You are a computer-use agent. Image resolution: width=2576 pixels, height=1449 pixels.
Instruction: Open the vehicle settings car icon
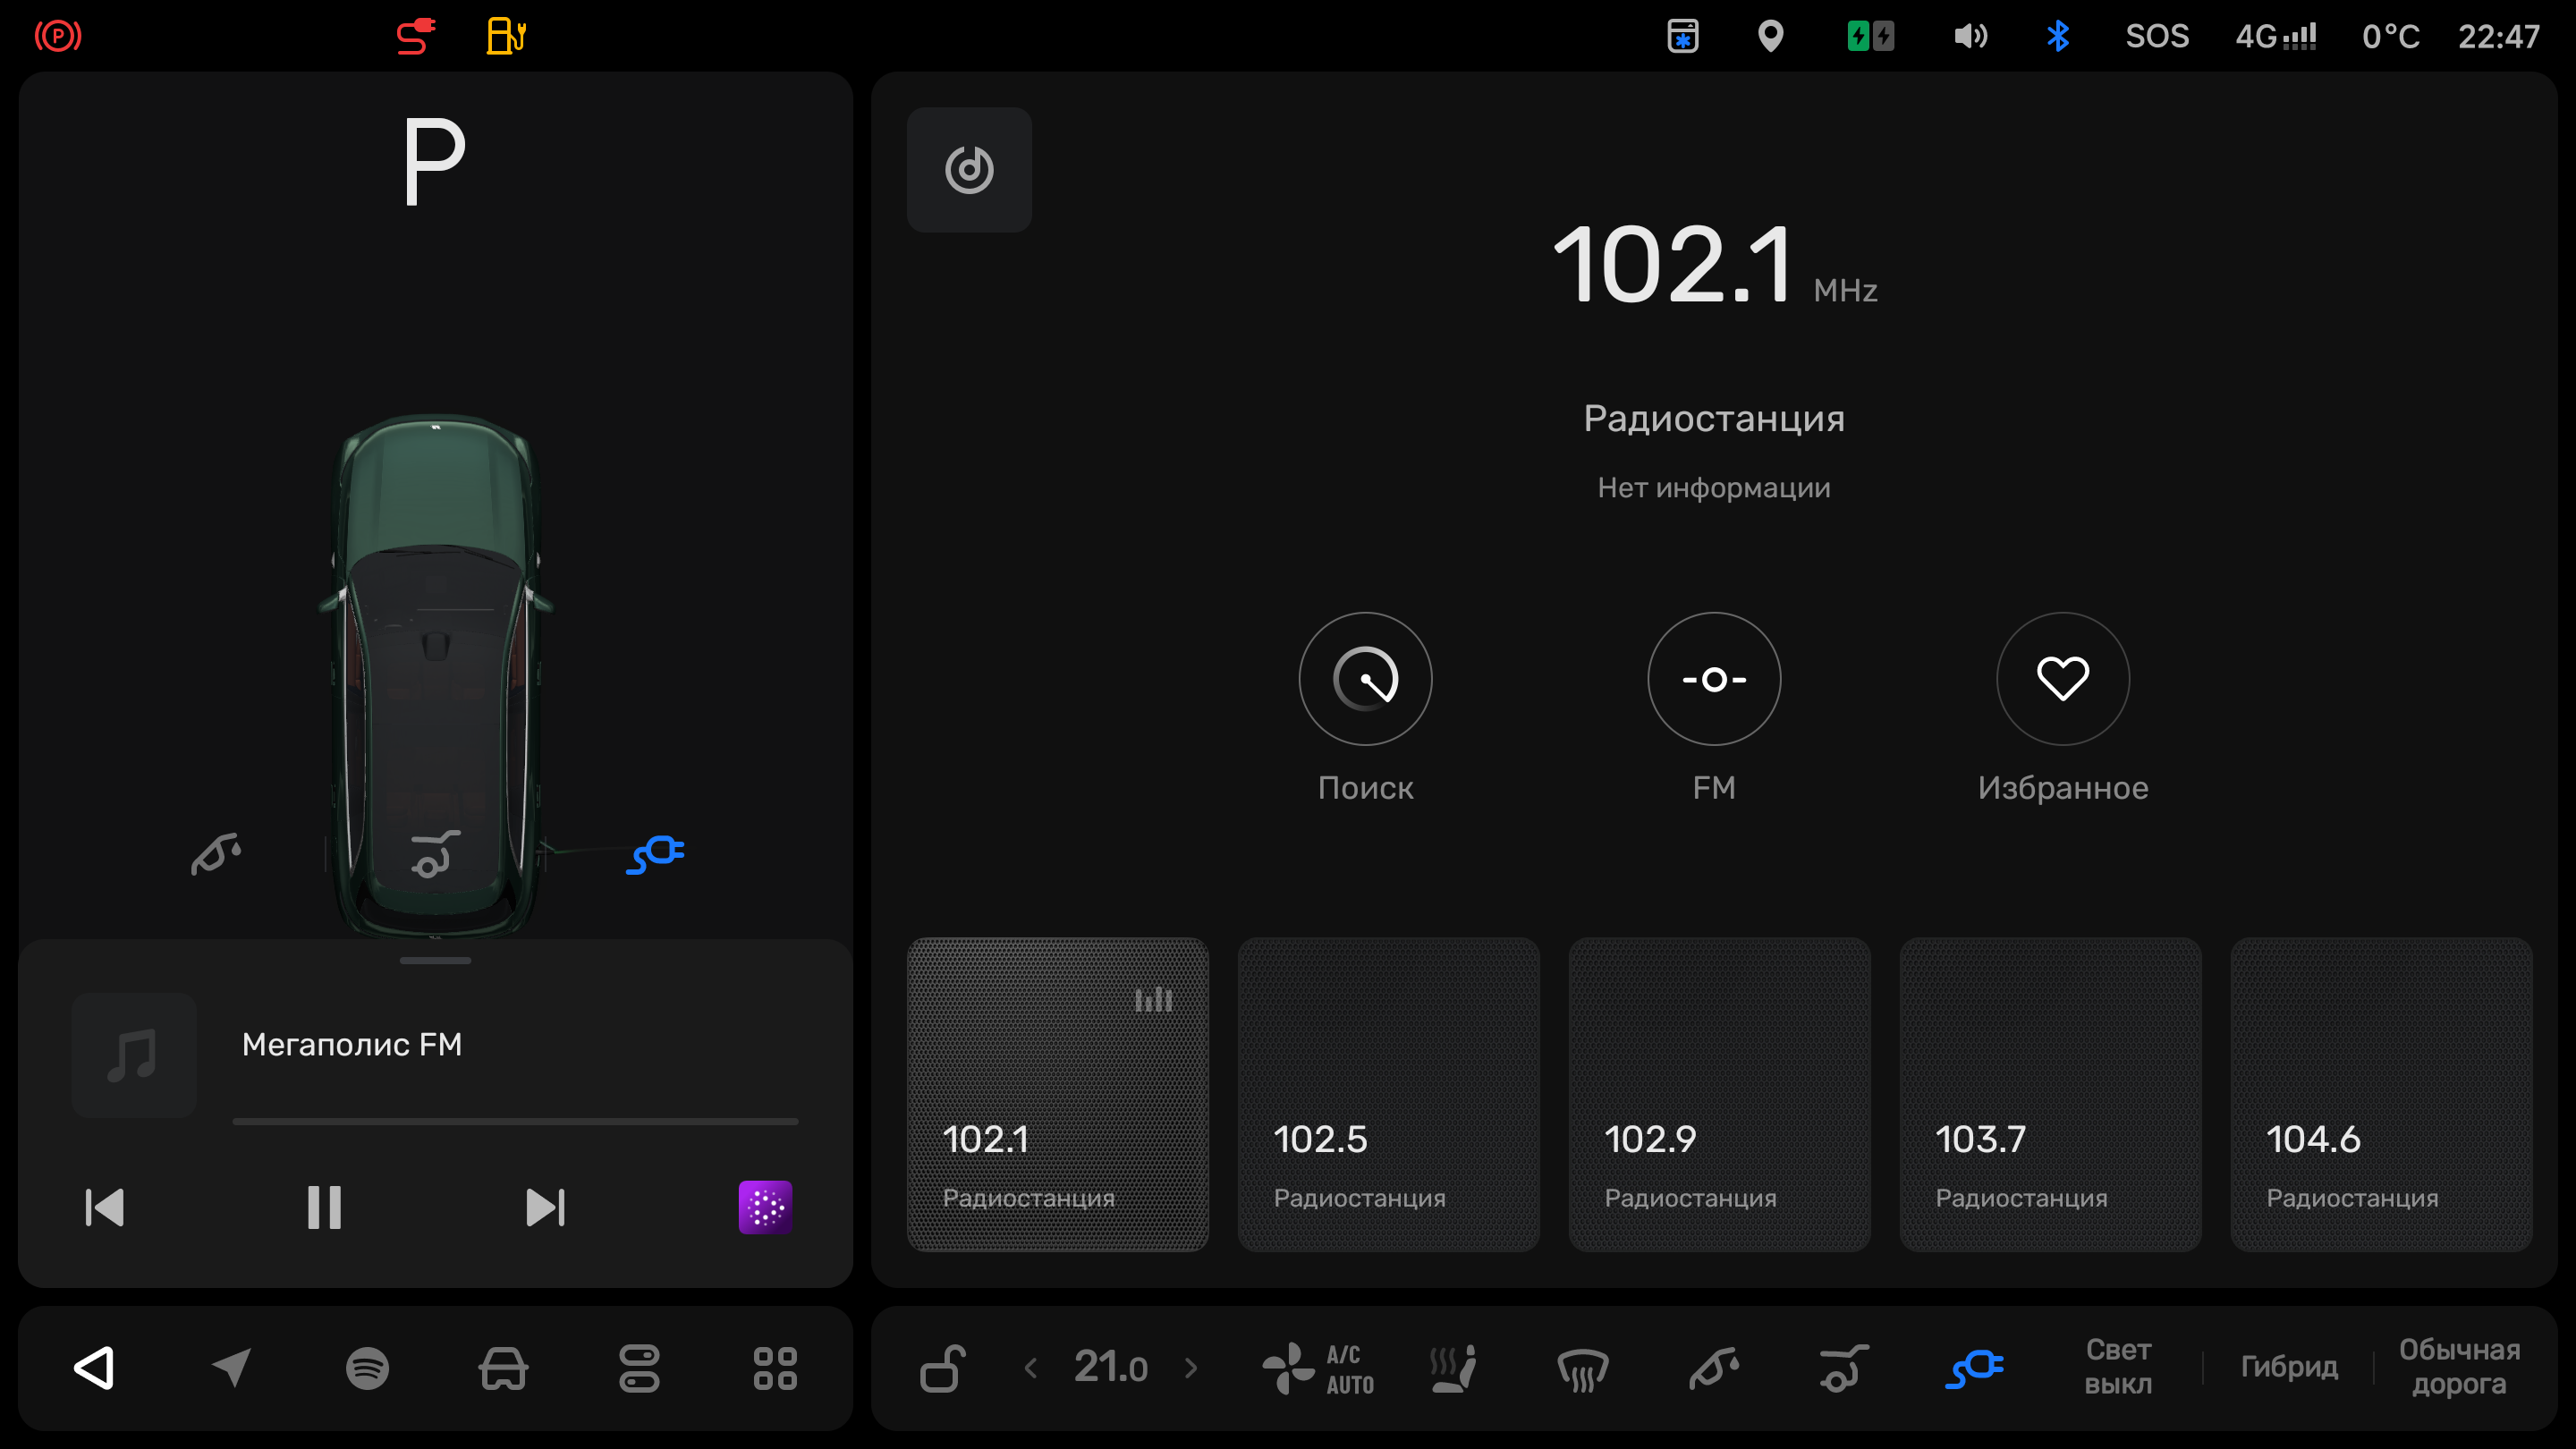click(503, 1368)
